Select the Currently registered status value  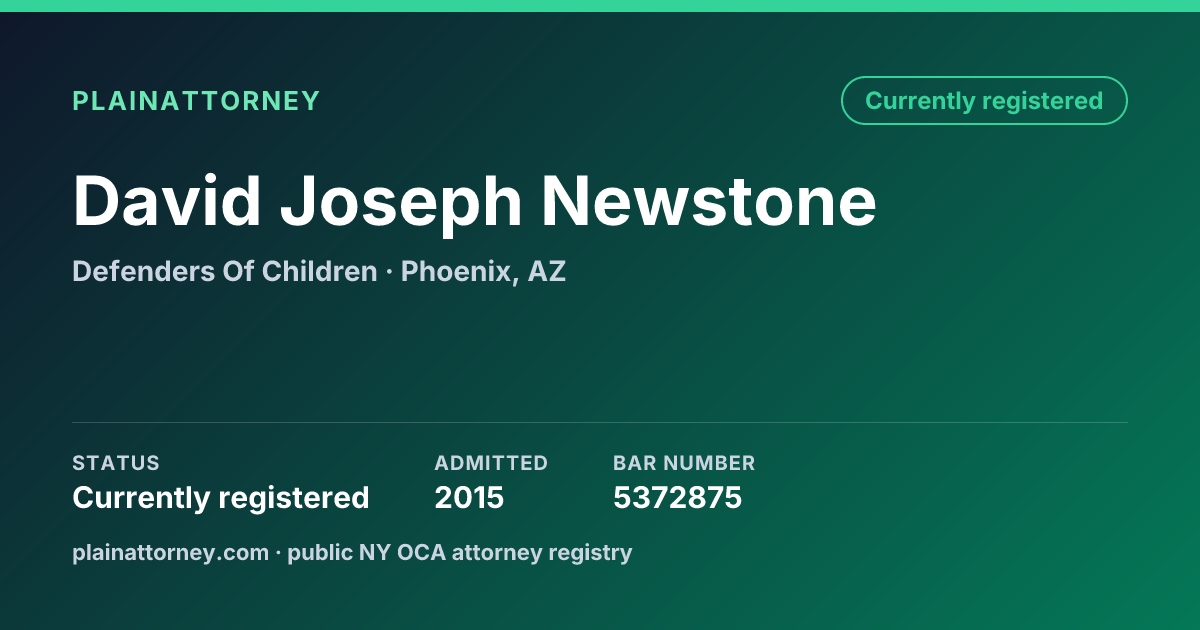coord(221,497)
